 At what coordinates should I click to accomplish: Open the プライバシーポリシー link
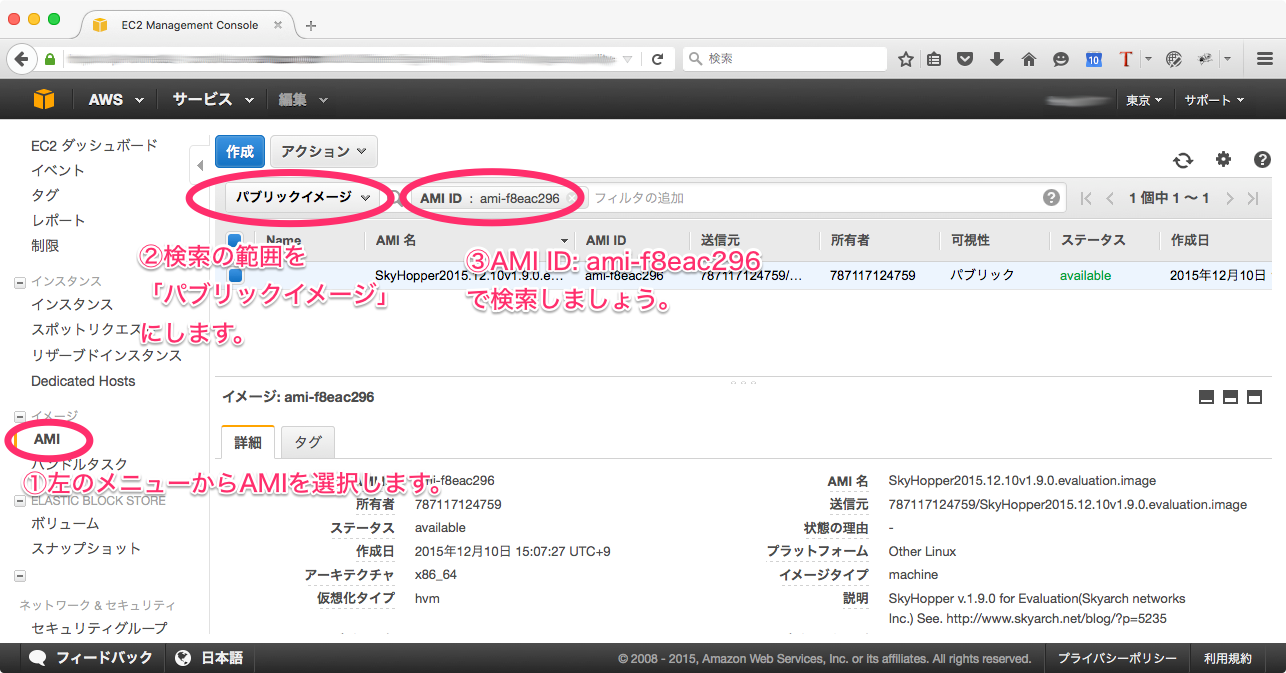click(x=1117, y=659)
